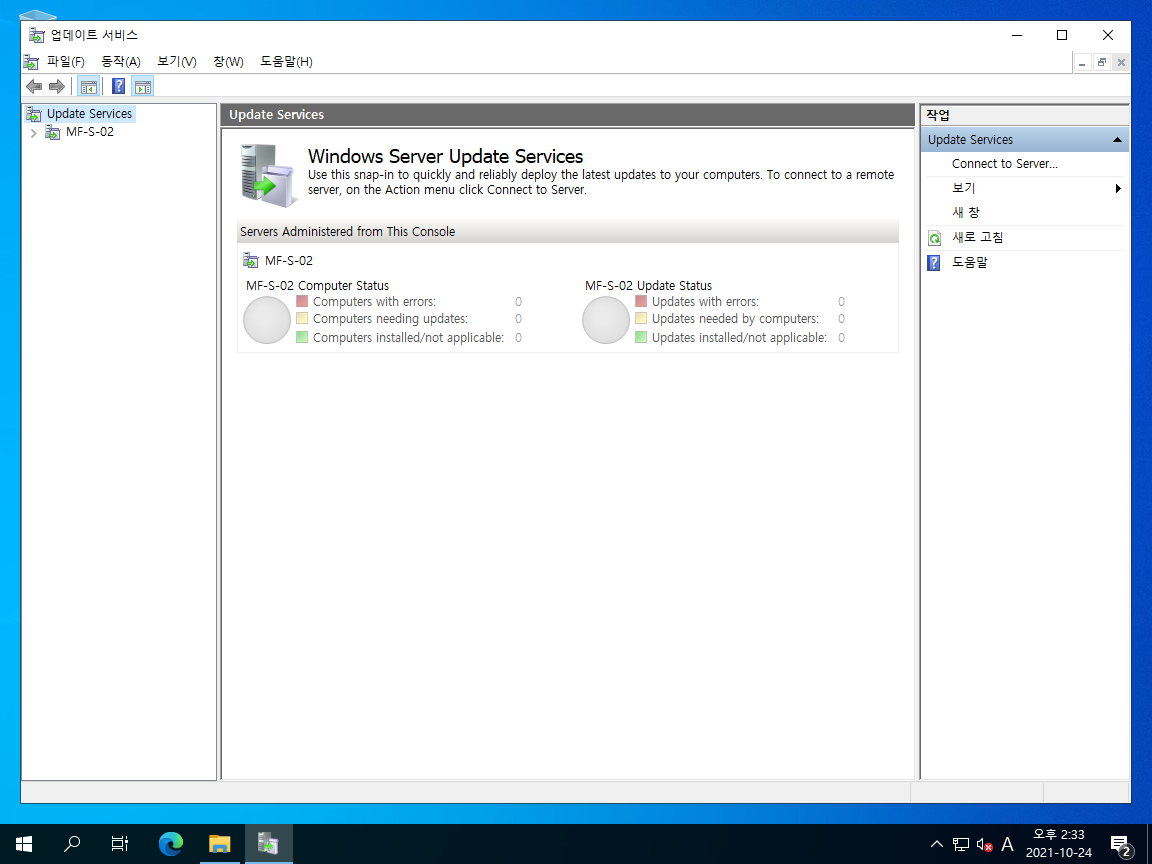Click the red Computers with errors swatch
The height and width of the screenshot is (864, 1152).
click(302, 301)
